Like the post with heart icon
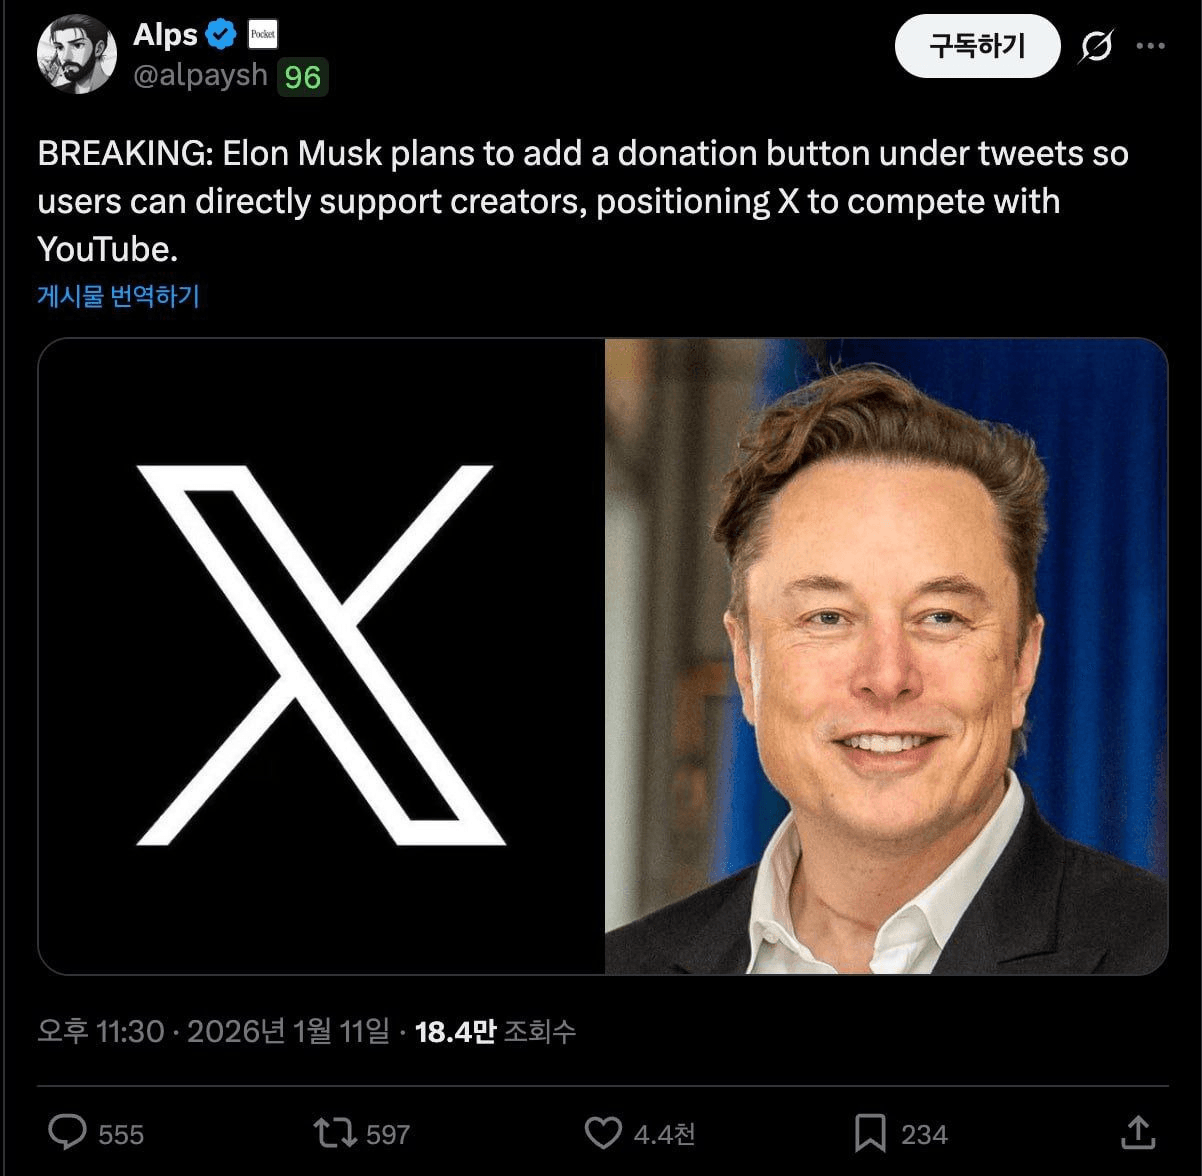 [603, 1133]
